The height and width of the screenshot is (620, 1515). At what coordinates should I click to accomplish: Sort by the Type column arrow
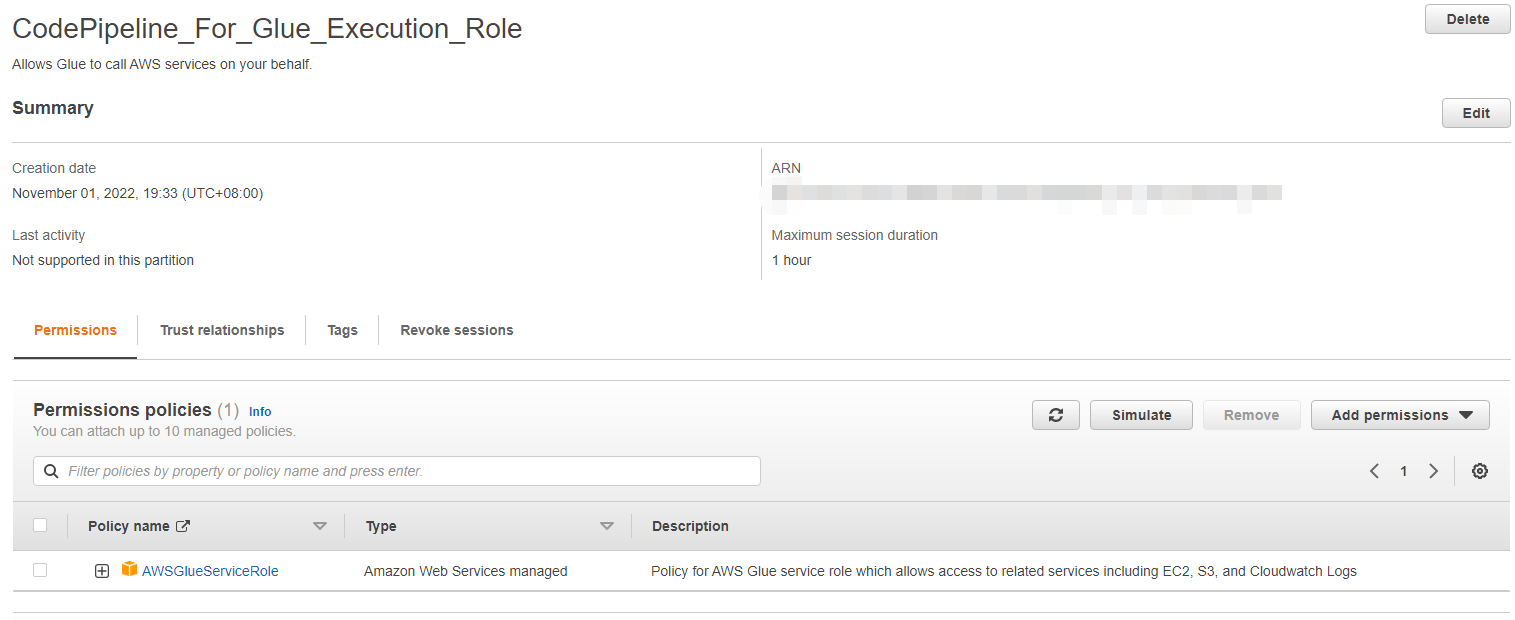(606, 526)
